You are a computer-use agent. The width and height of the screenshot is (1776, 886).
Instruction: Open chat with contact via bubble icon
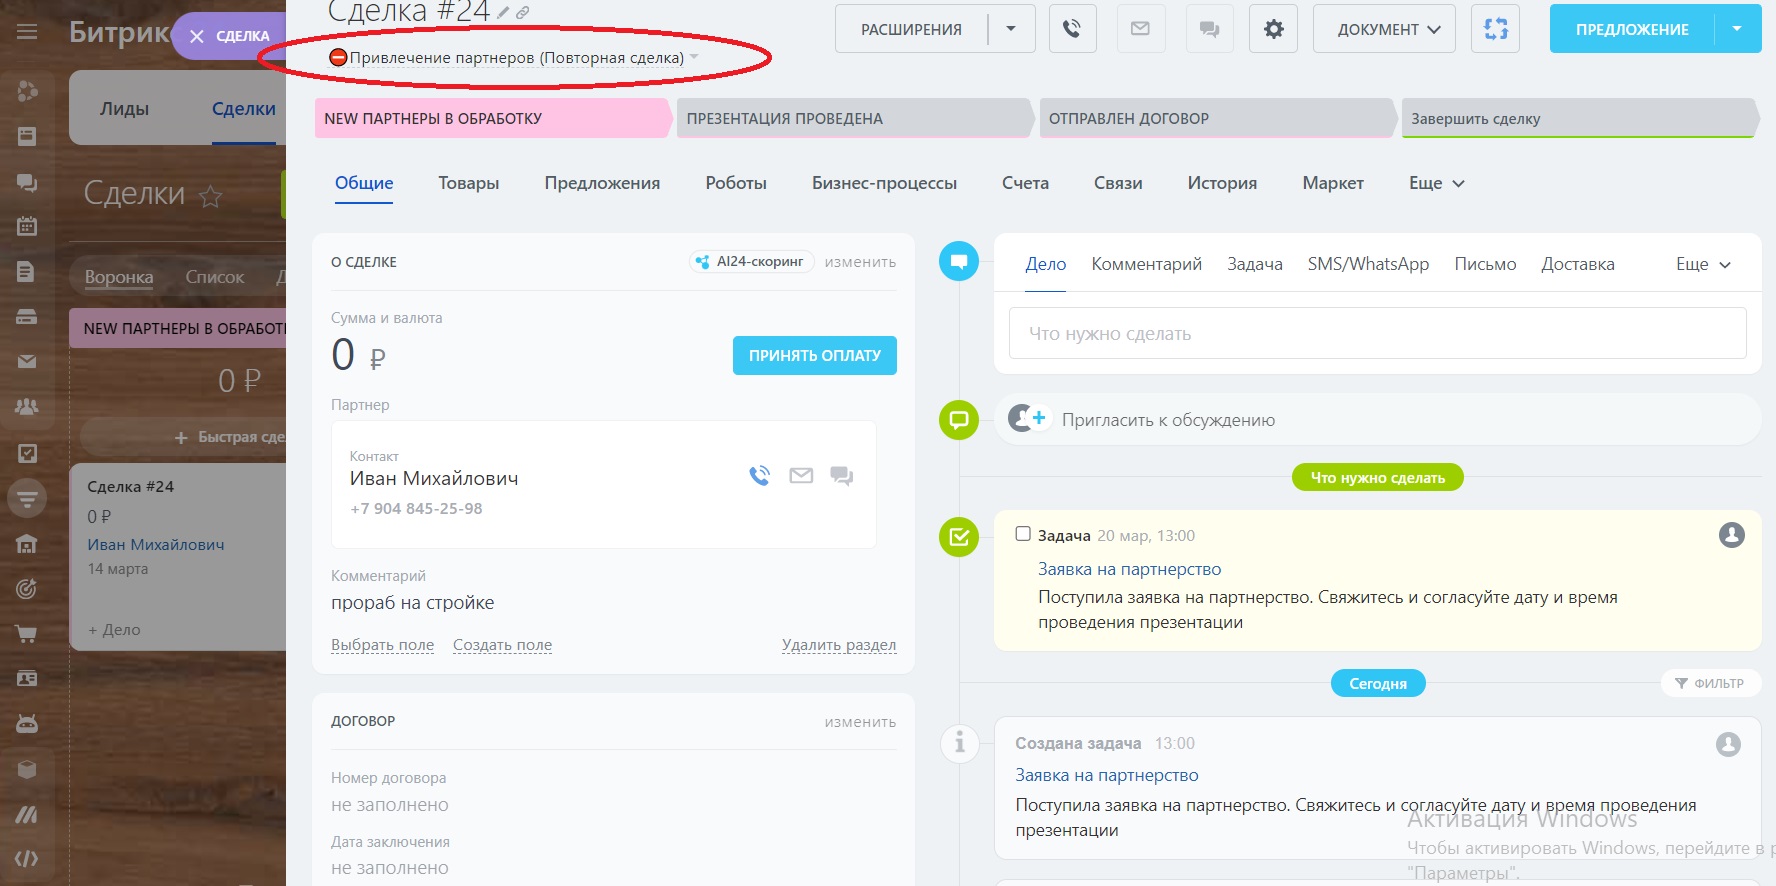point(842,476)
